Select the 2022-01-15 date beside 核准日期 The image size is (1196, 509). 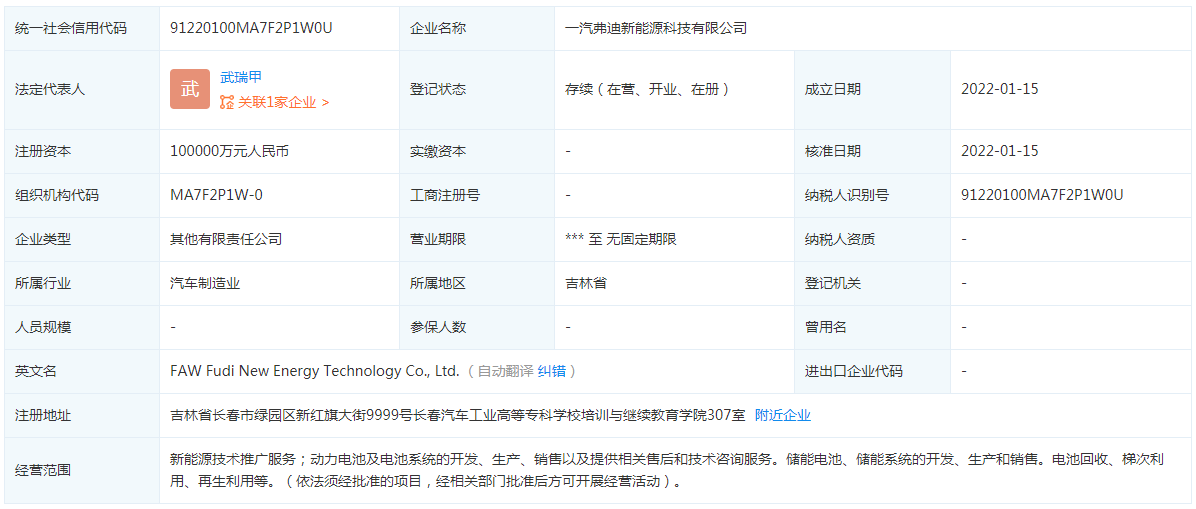[x=1000, y=151]
